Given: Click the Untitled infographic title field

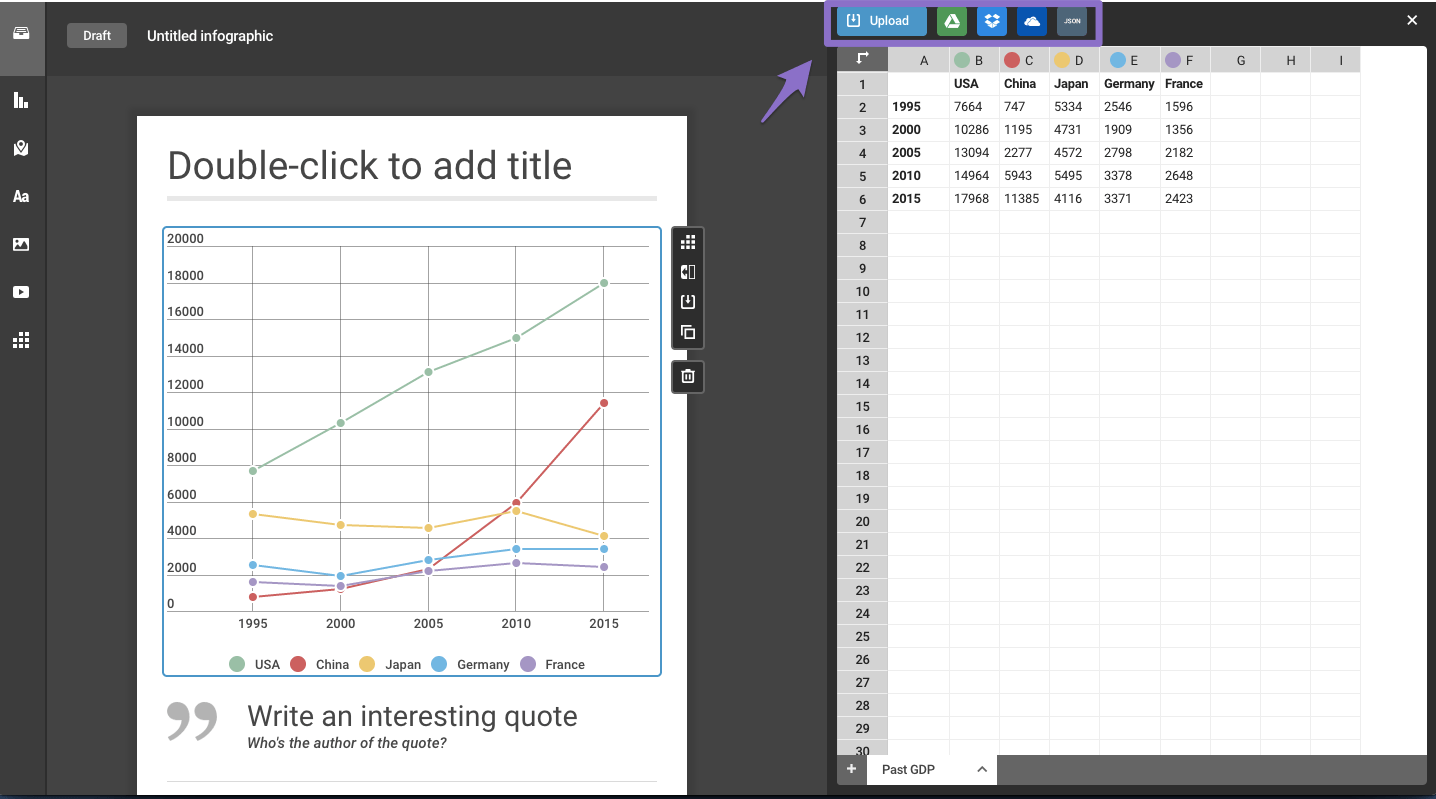Looking at the screenshot, I should (x=210, y=36).
